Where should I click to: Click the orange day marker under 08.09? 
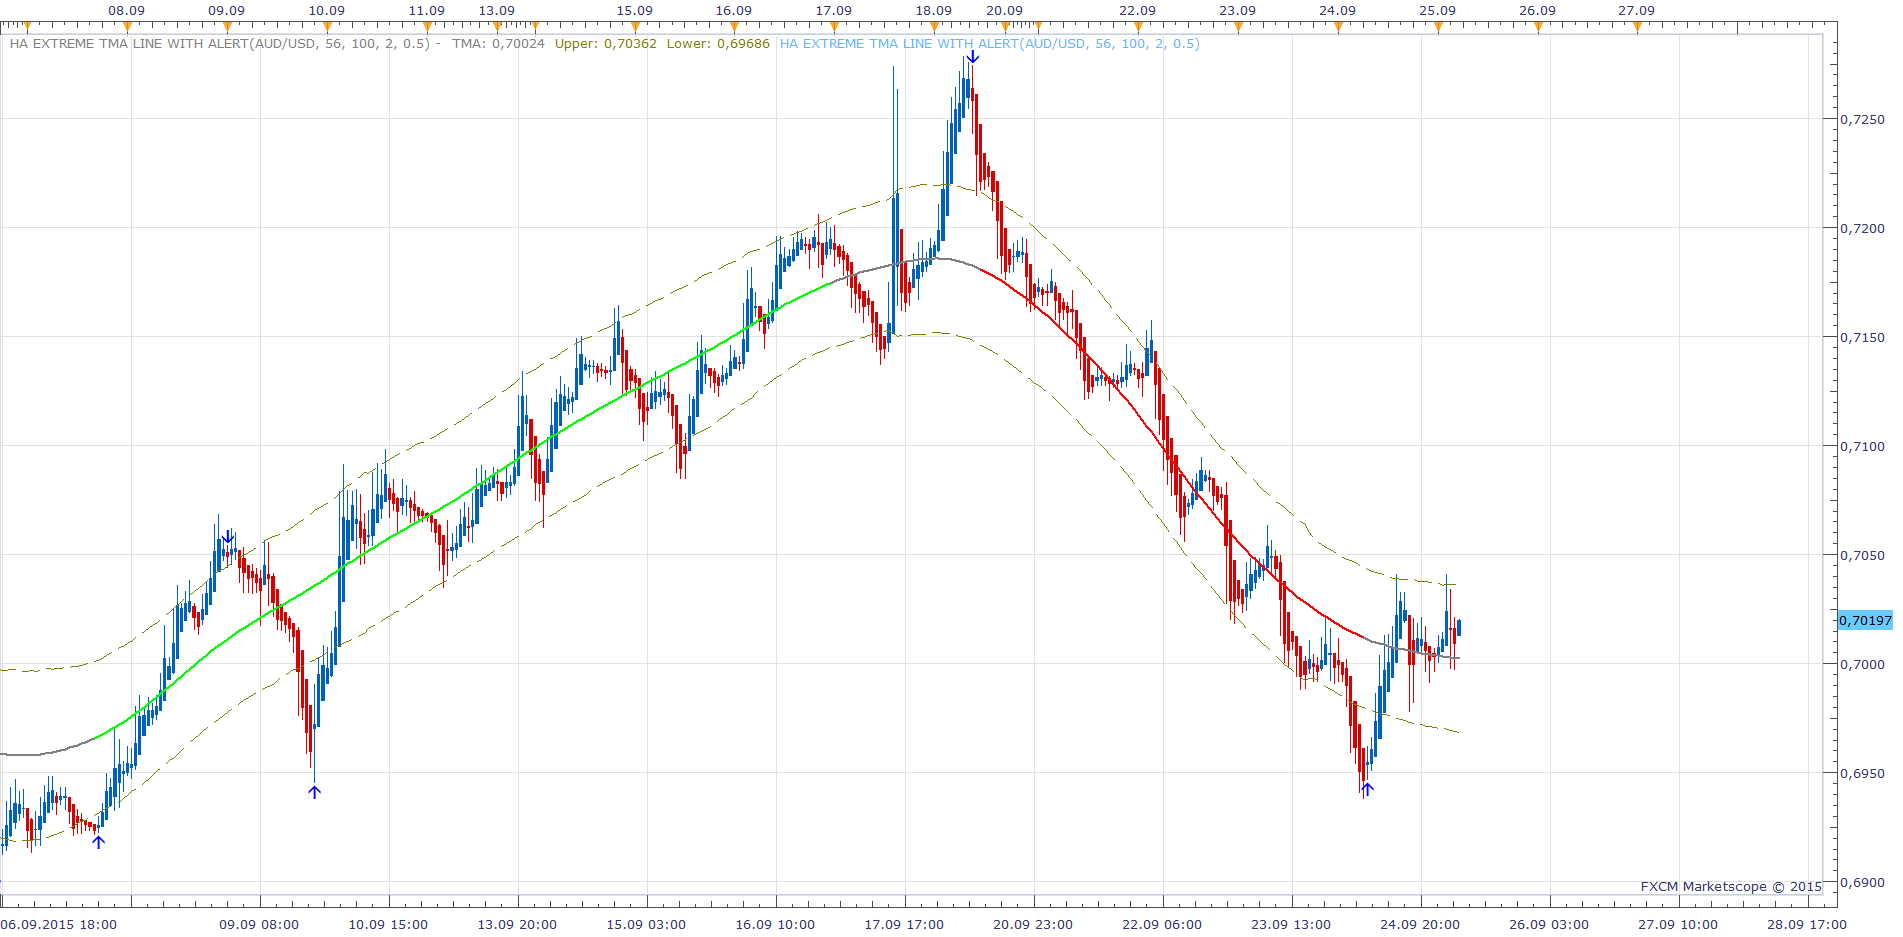[x=127, y=27]
